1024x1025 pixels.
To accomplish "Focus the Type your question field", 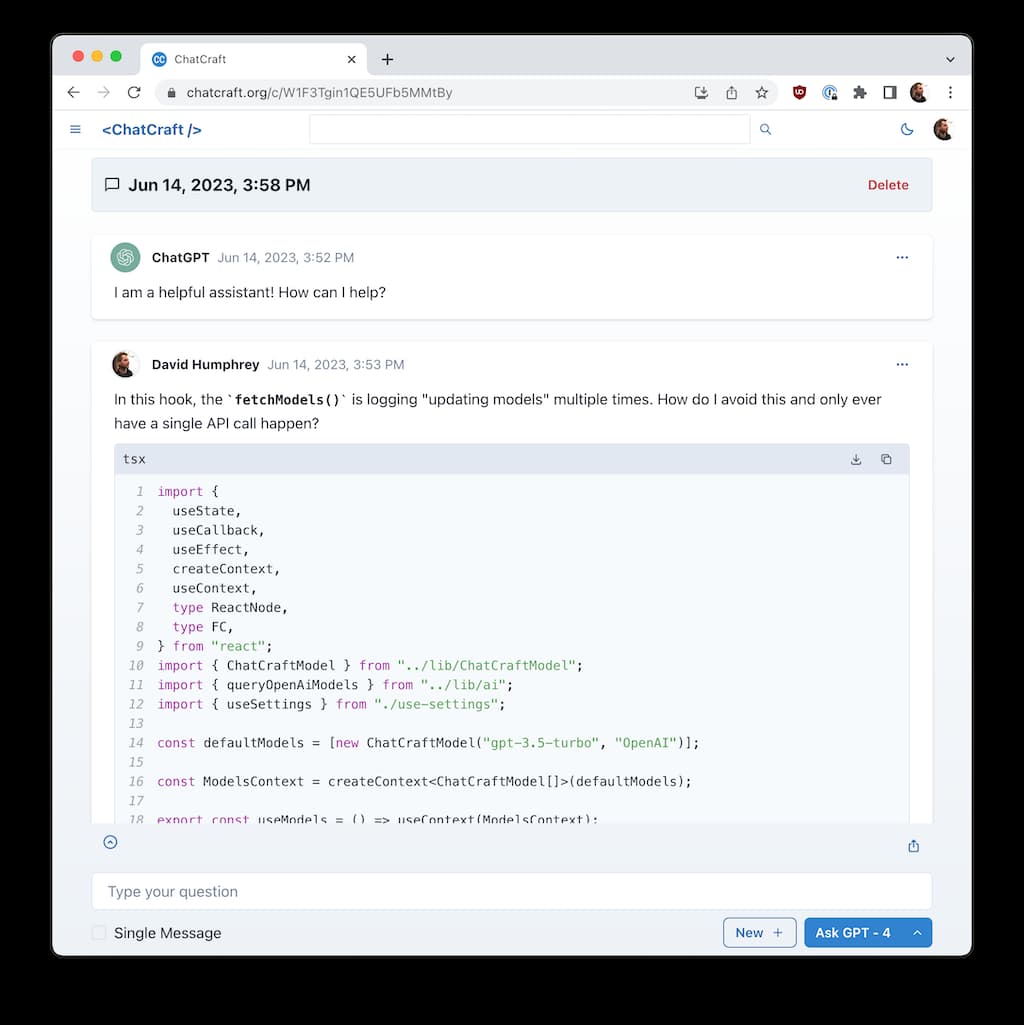I will tap(511, 891).
